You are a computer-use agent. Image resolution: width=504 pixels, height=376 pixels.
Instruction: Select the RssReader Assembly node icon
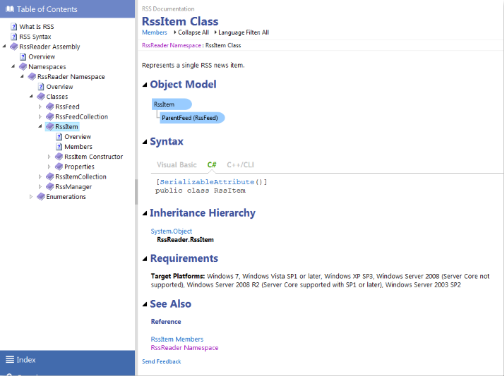[x=14, y=47]
